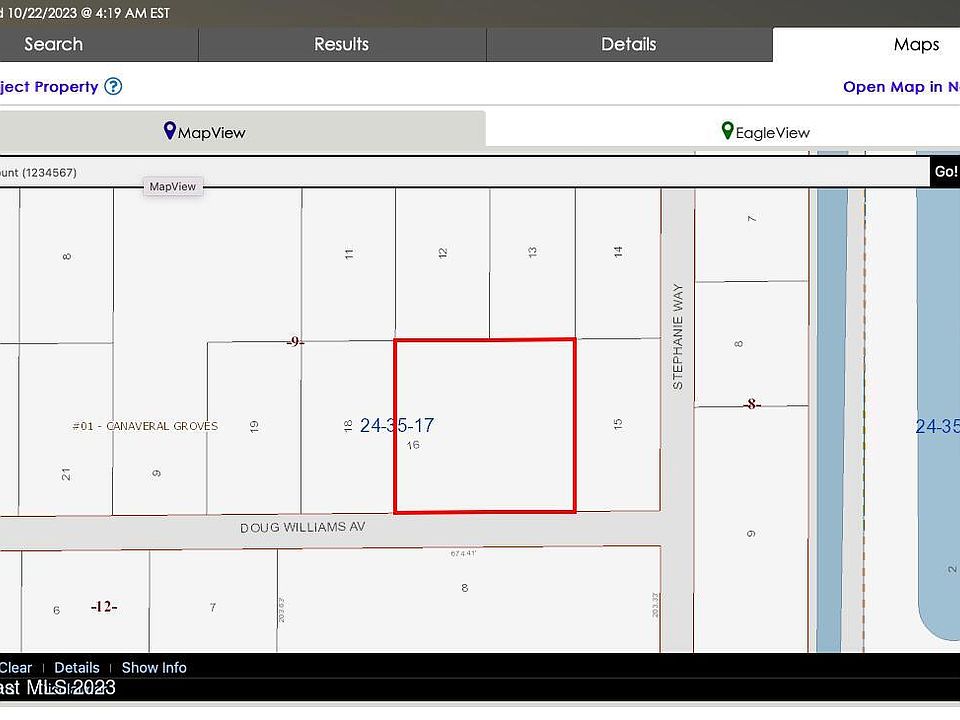Focus the account number input field

pos(460,172)
